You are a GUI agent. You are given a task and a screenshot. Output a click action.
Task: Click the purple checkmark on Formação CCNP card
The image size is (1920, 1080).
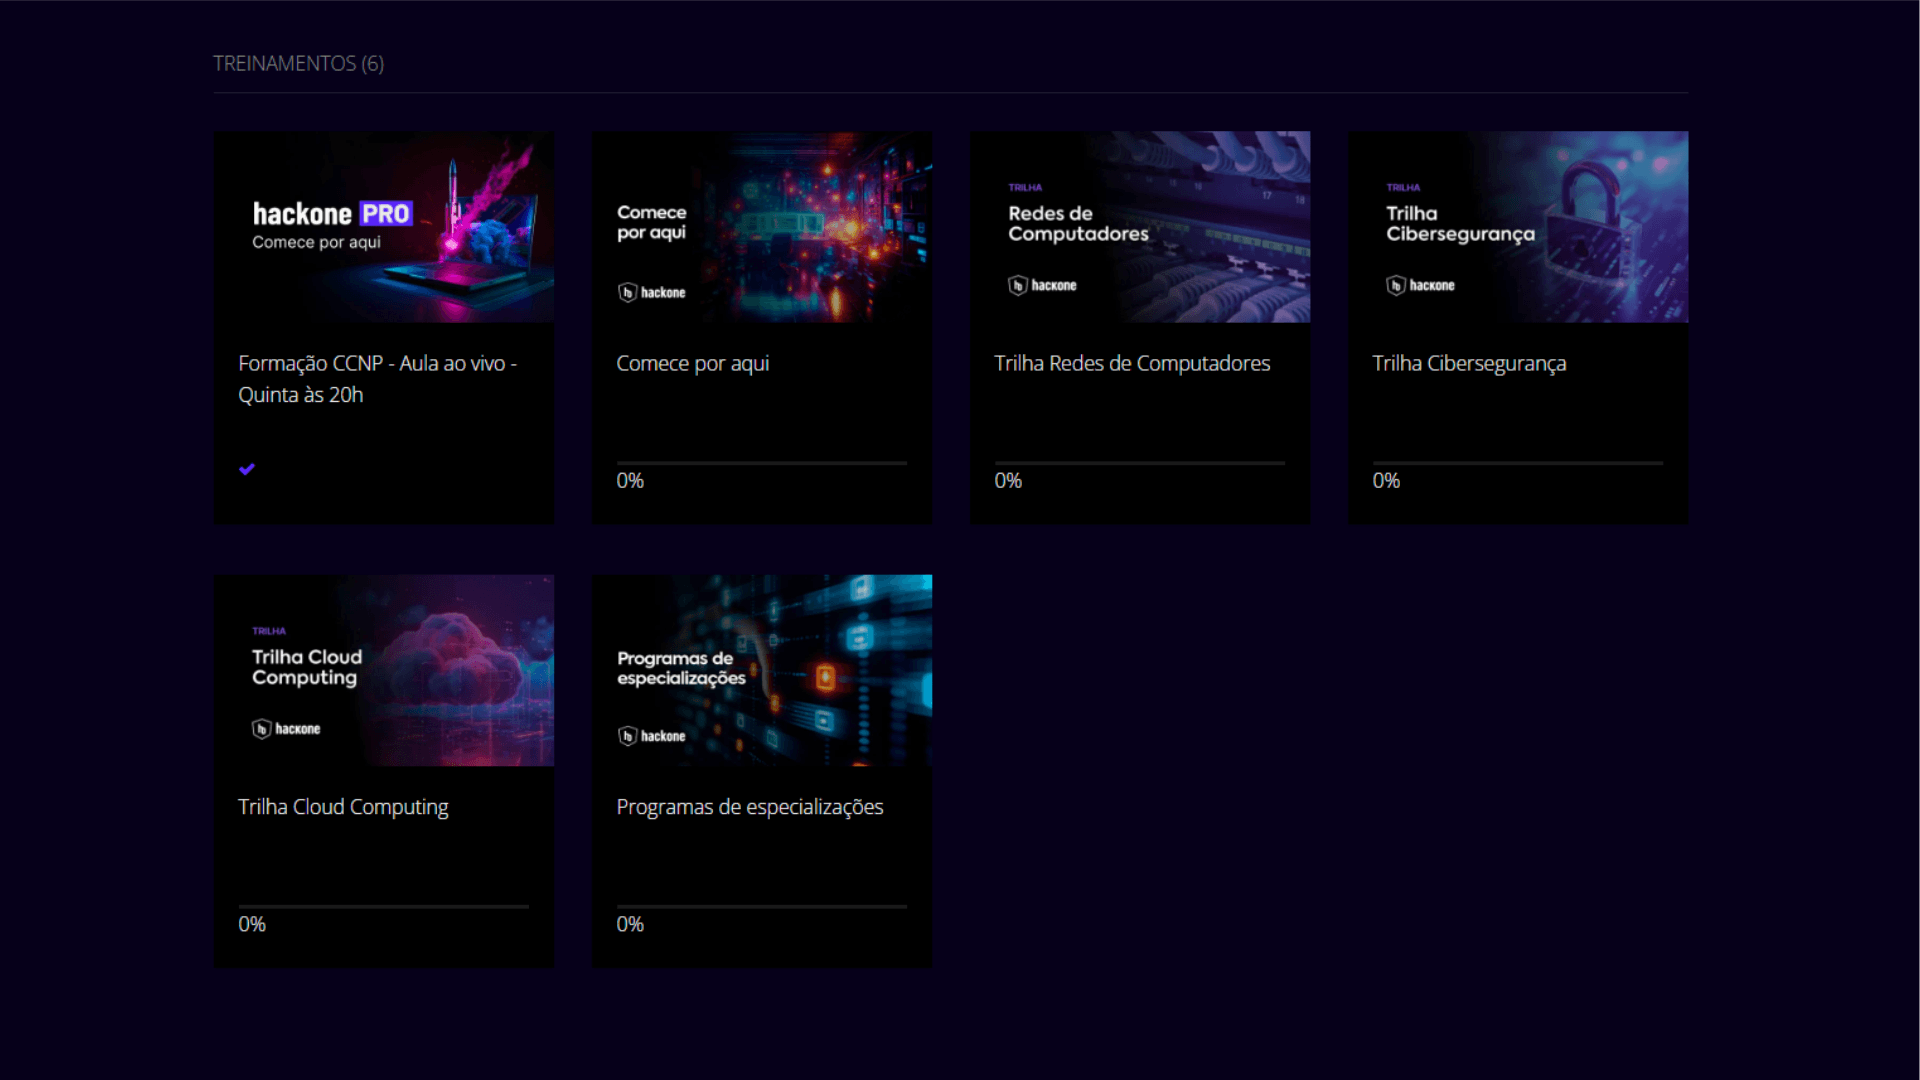coord(247,469)
